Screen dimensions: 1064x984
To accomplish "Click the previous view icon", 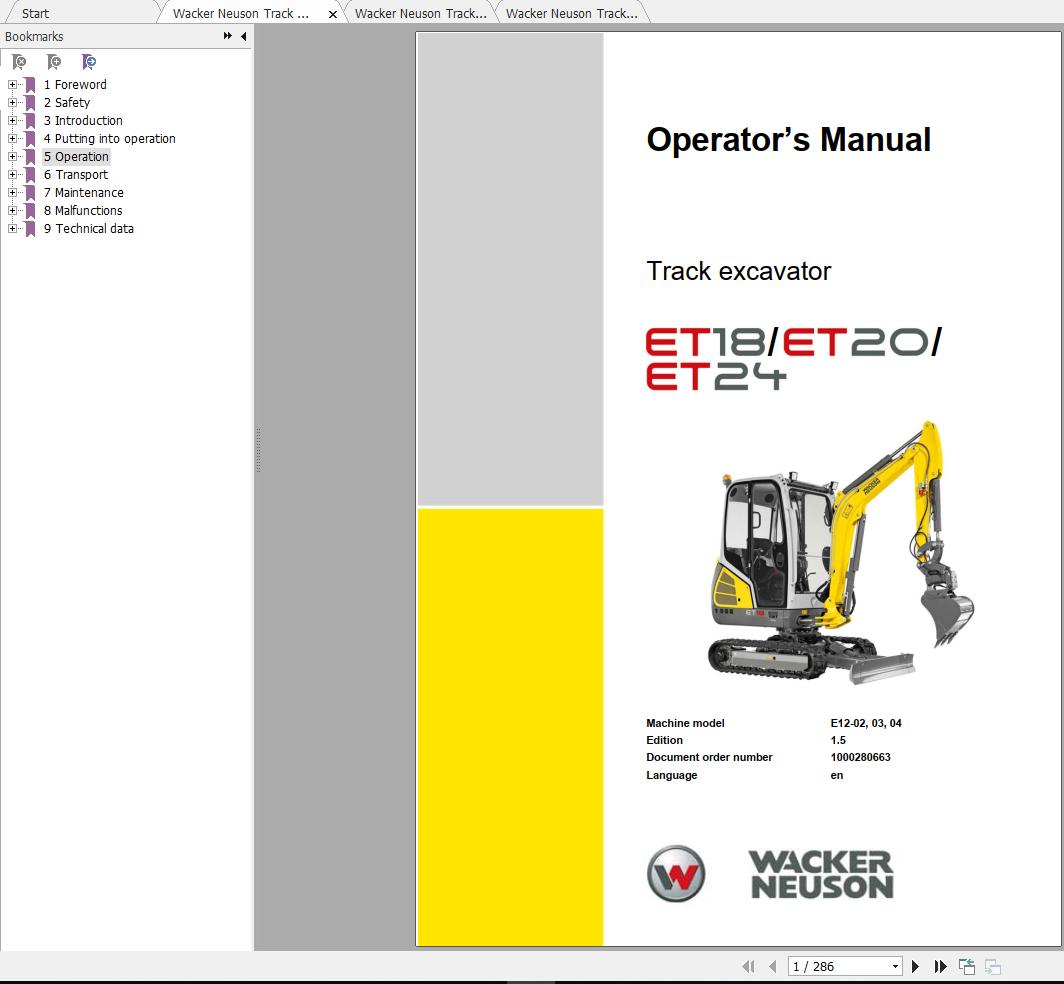I will [x=966, y=966].
